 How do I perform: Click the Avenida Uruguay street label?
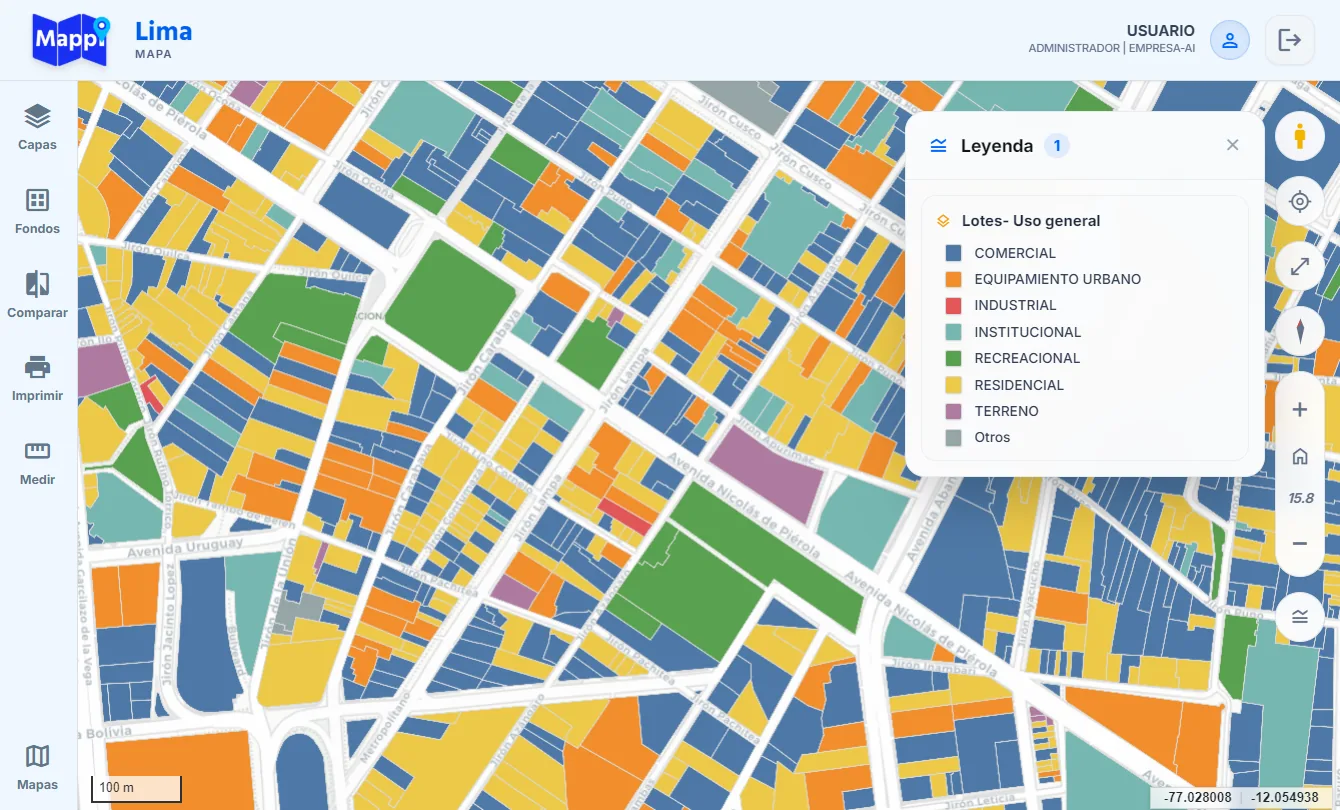[x=185, y=548]
